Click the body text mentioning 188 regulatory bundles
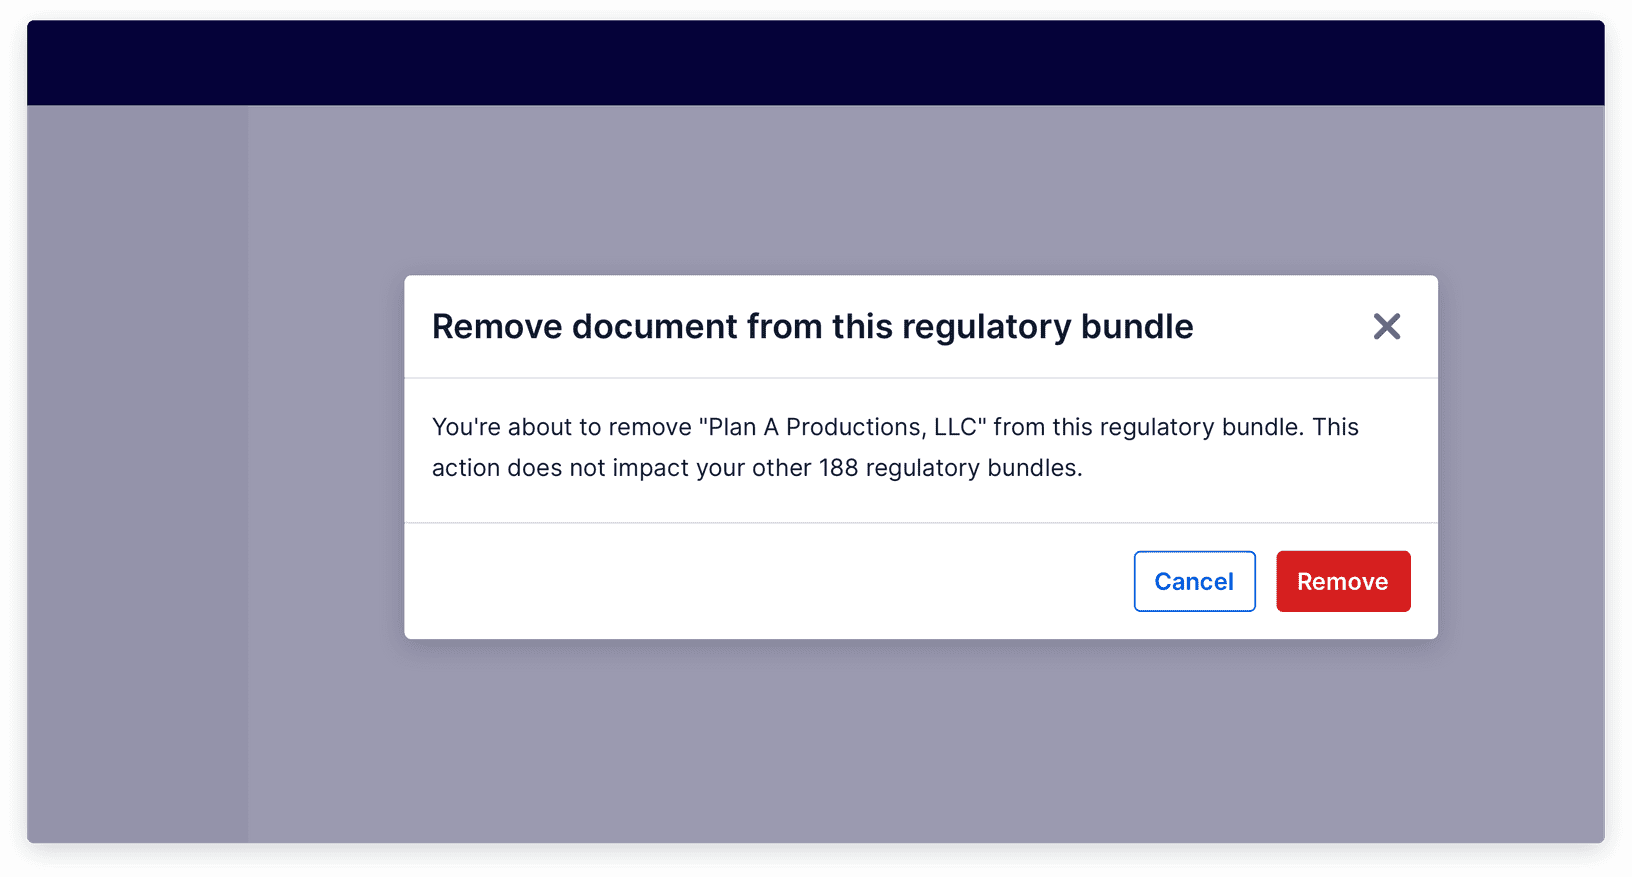 tap(757, 467)
